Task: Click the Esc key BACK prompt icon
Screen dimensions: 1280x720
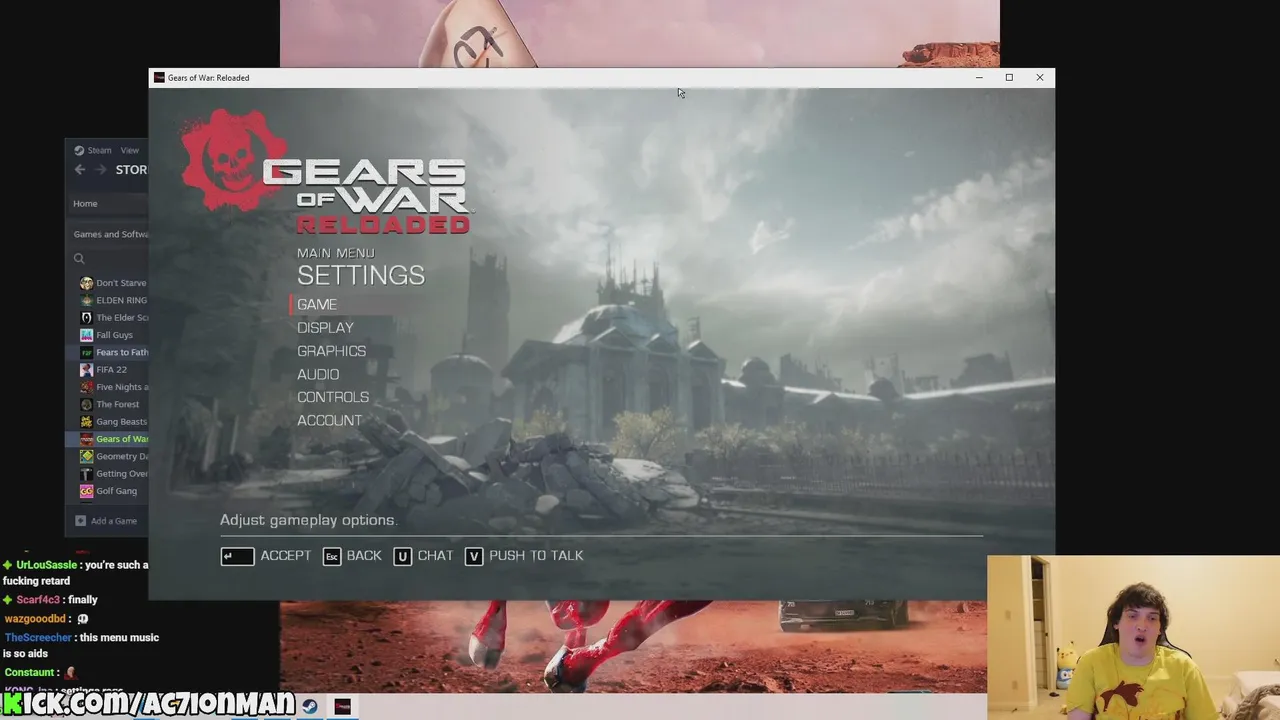Action: pos(332,556)
